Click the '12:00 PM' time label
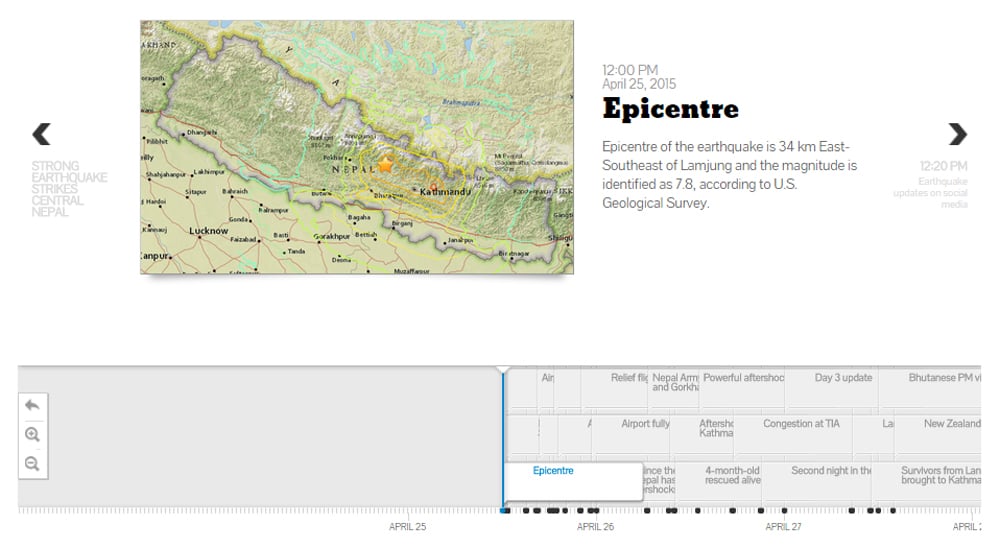Image resolution: width=1000 pixels, height=548 pixels. point(630,70)
